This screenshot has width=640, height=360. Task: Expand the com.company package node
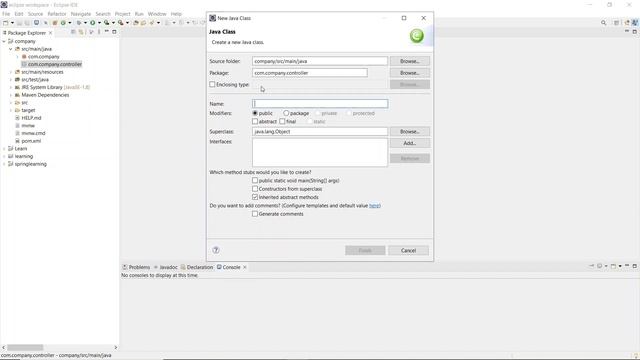18,57
